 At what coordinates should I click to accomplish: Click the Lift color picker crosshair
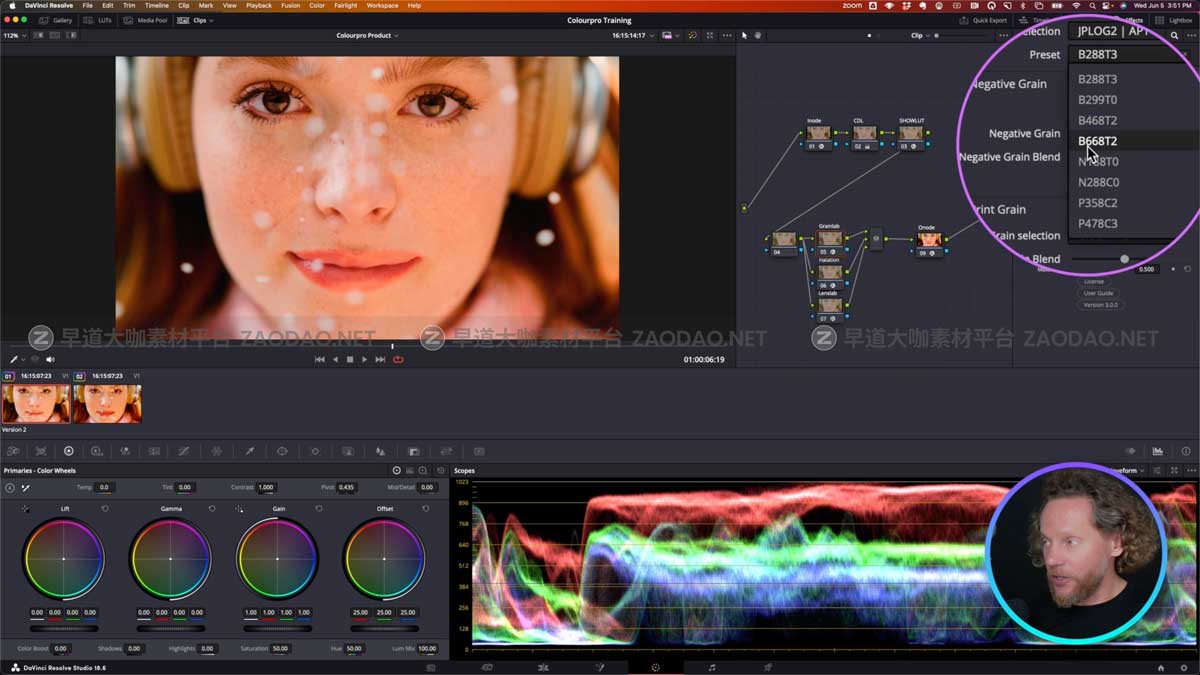[x=25, y=509]
